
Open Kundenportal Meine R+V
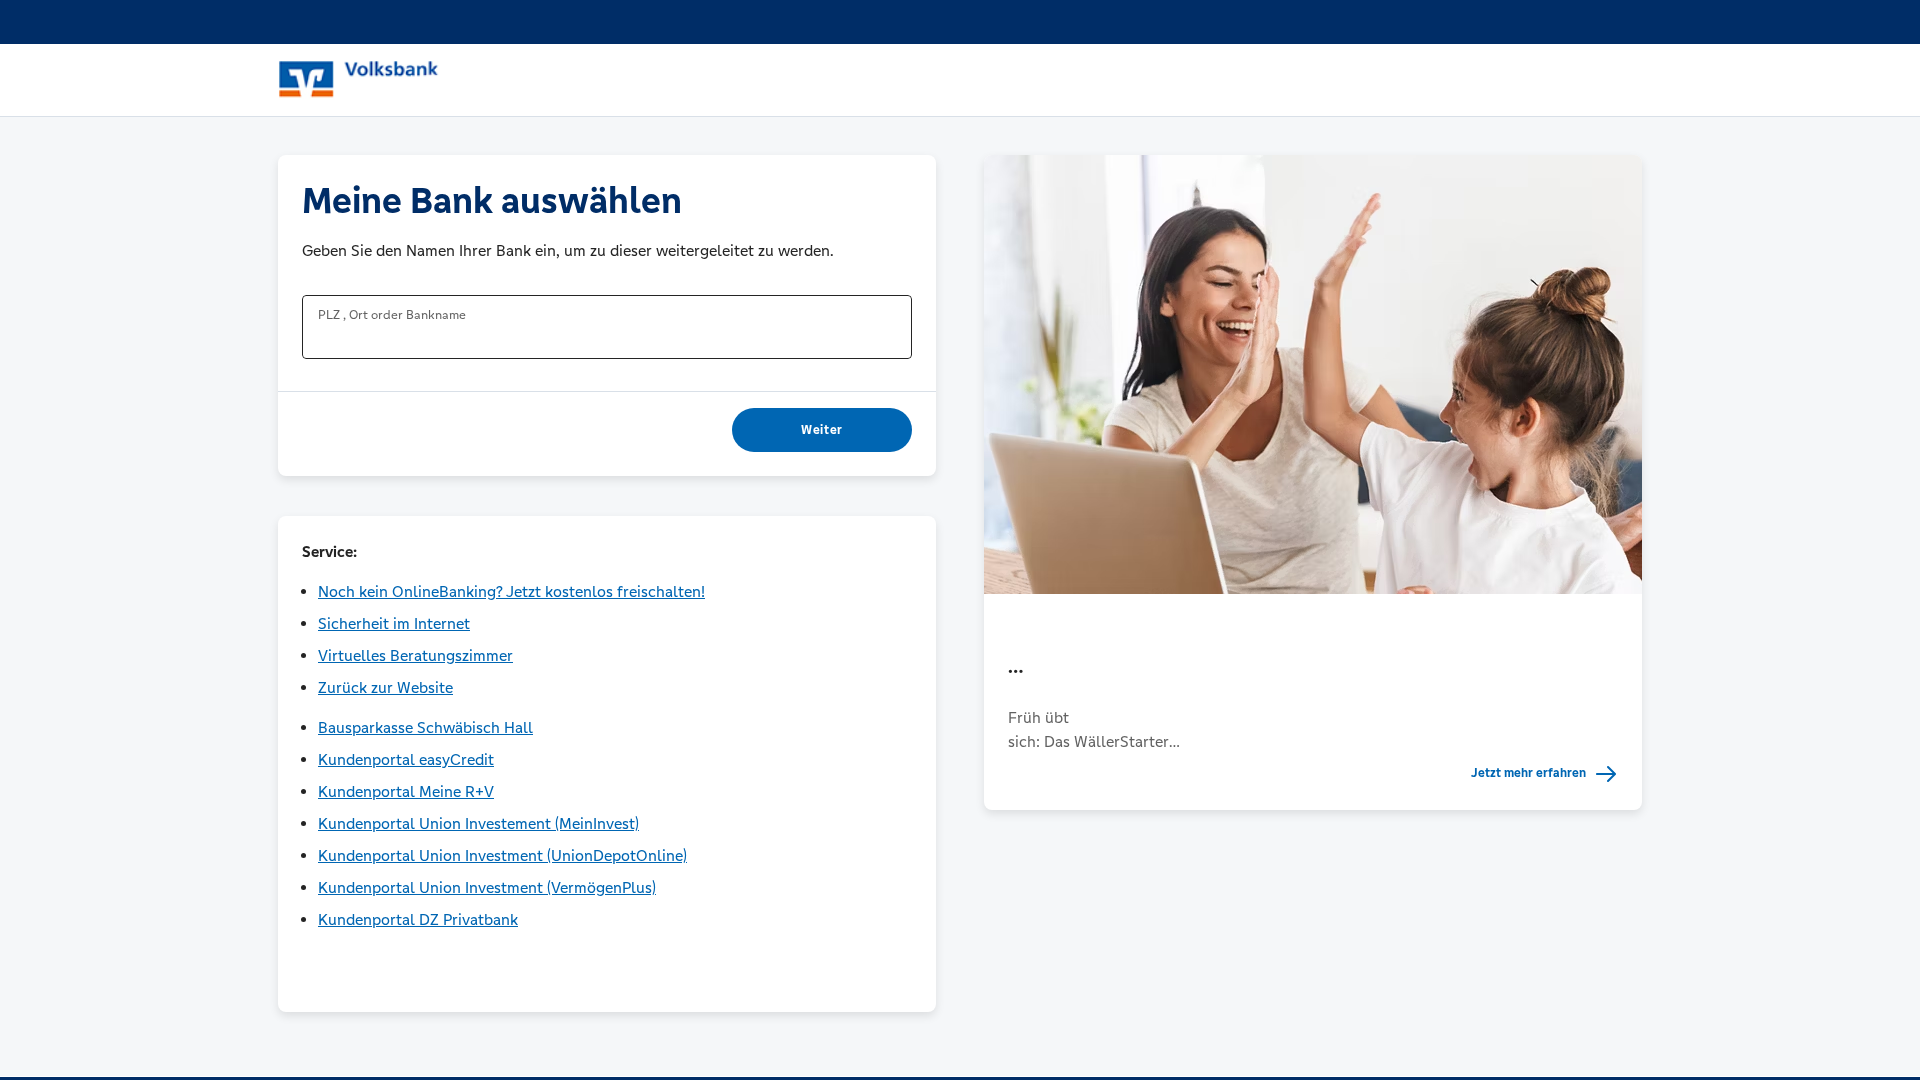point(405,791)
